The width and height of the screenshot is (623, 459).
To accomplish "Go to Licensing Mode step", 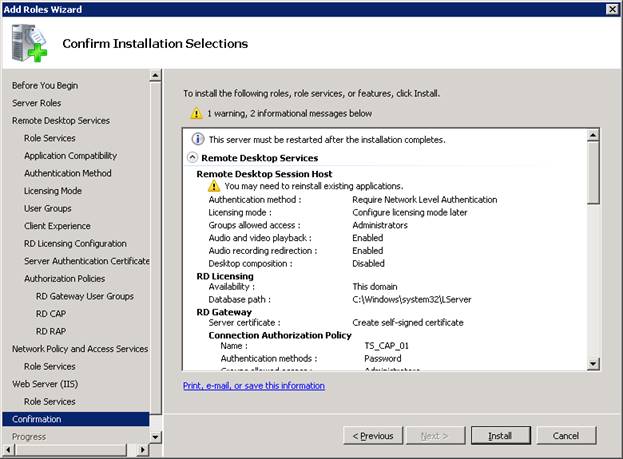I will [x=53, y=191].
